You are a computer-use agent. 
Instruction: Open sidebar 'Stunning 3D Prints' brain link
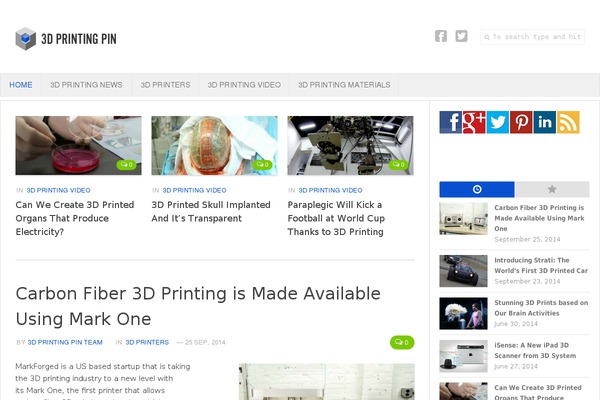(x=541, y=308)
